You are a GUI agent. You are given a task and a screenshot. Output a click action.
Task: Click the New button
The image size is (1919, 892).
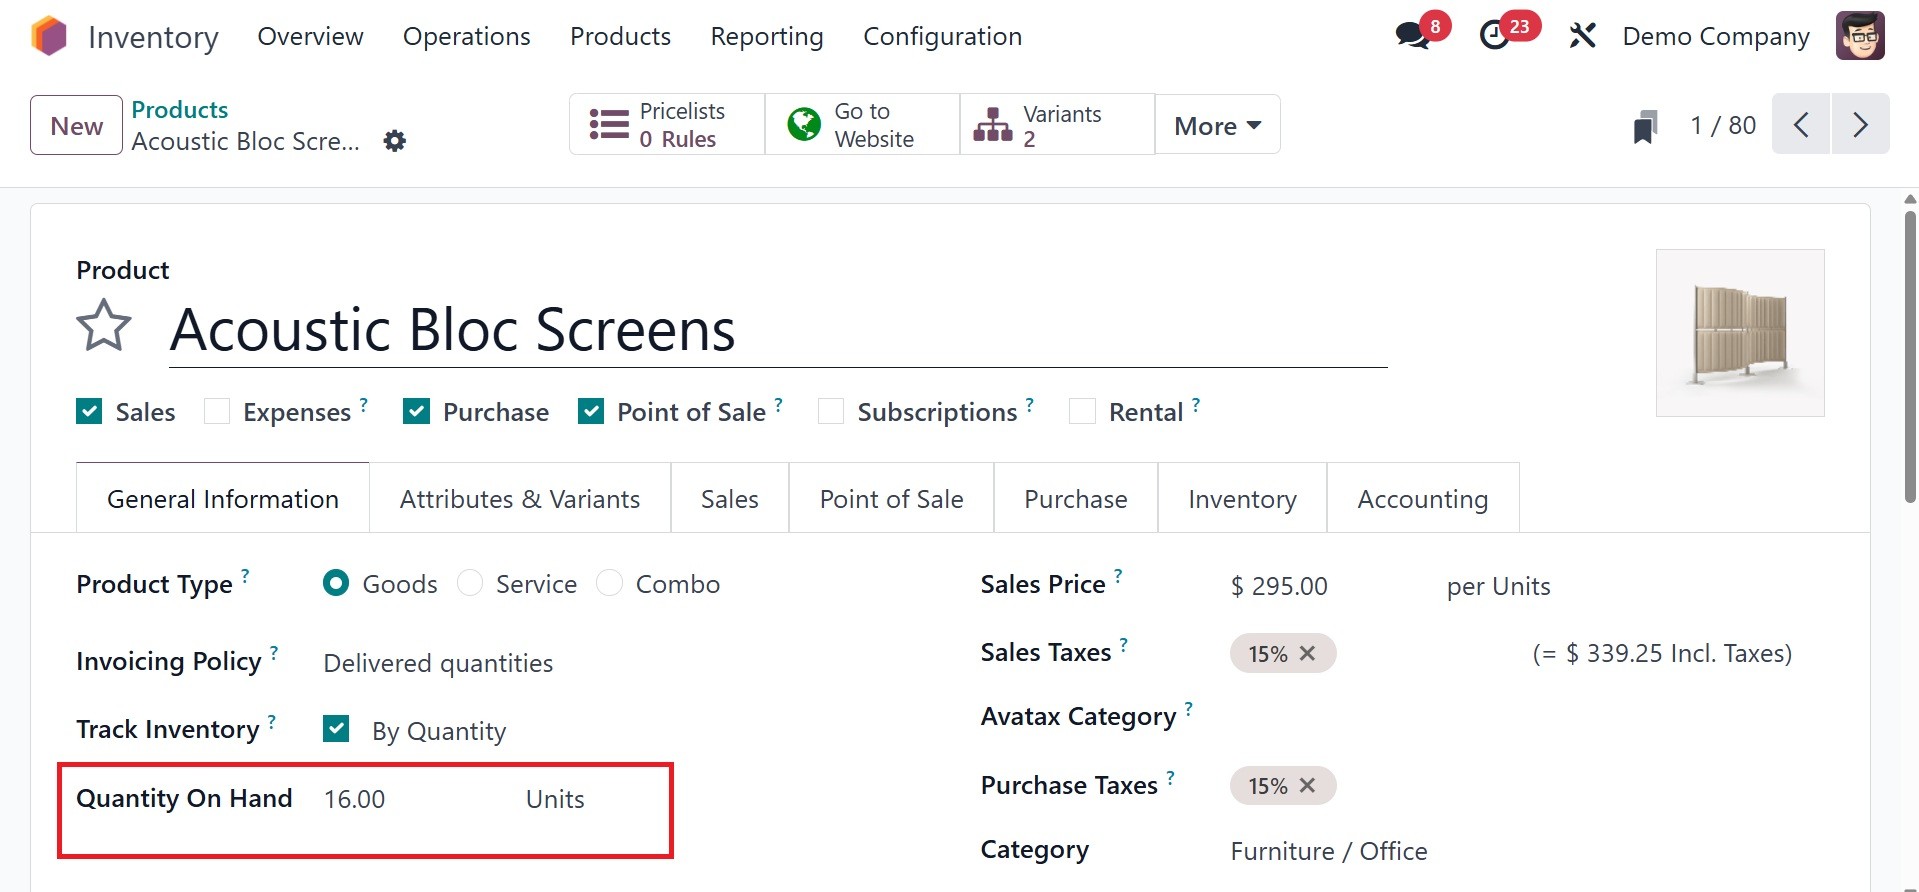77,126
